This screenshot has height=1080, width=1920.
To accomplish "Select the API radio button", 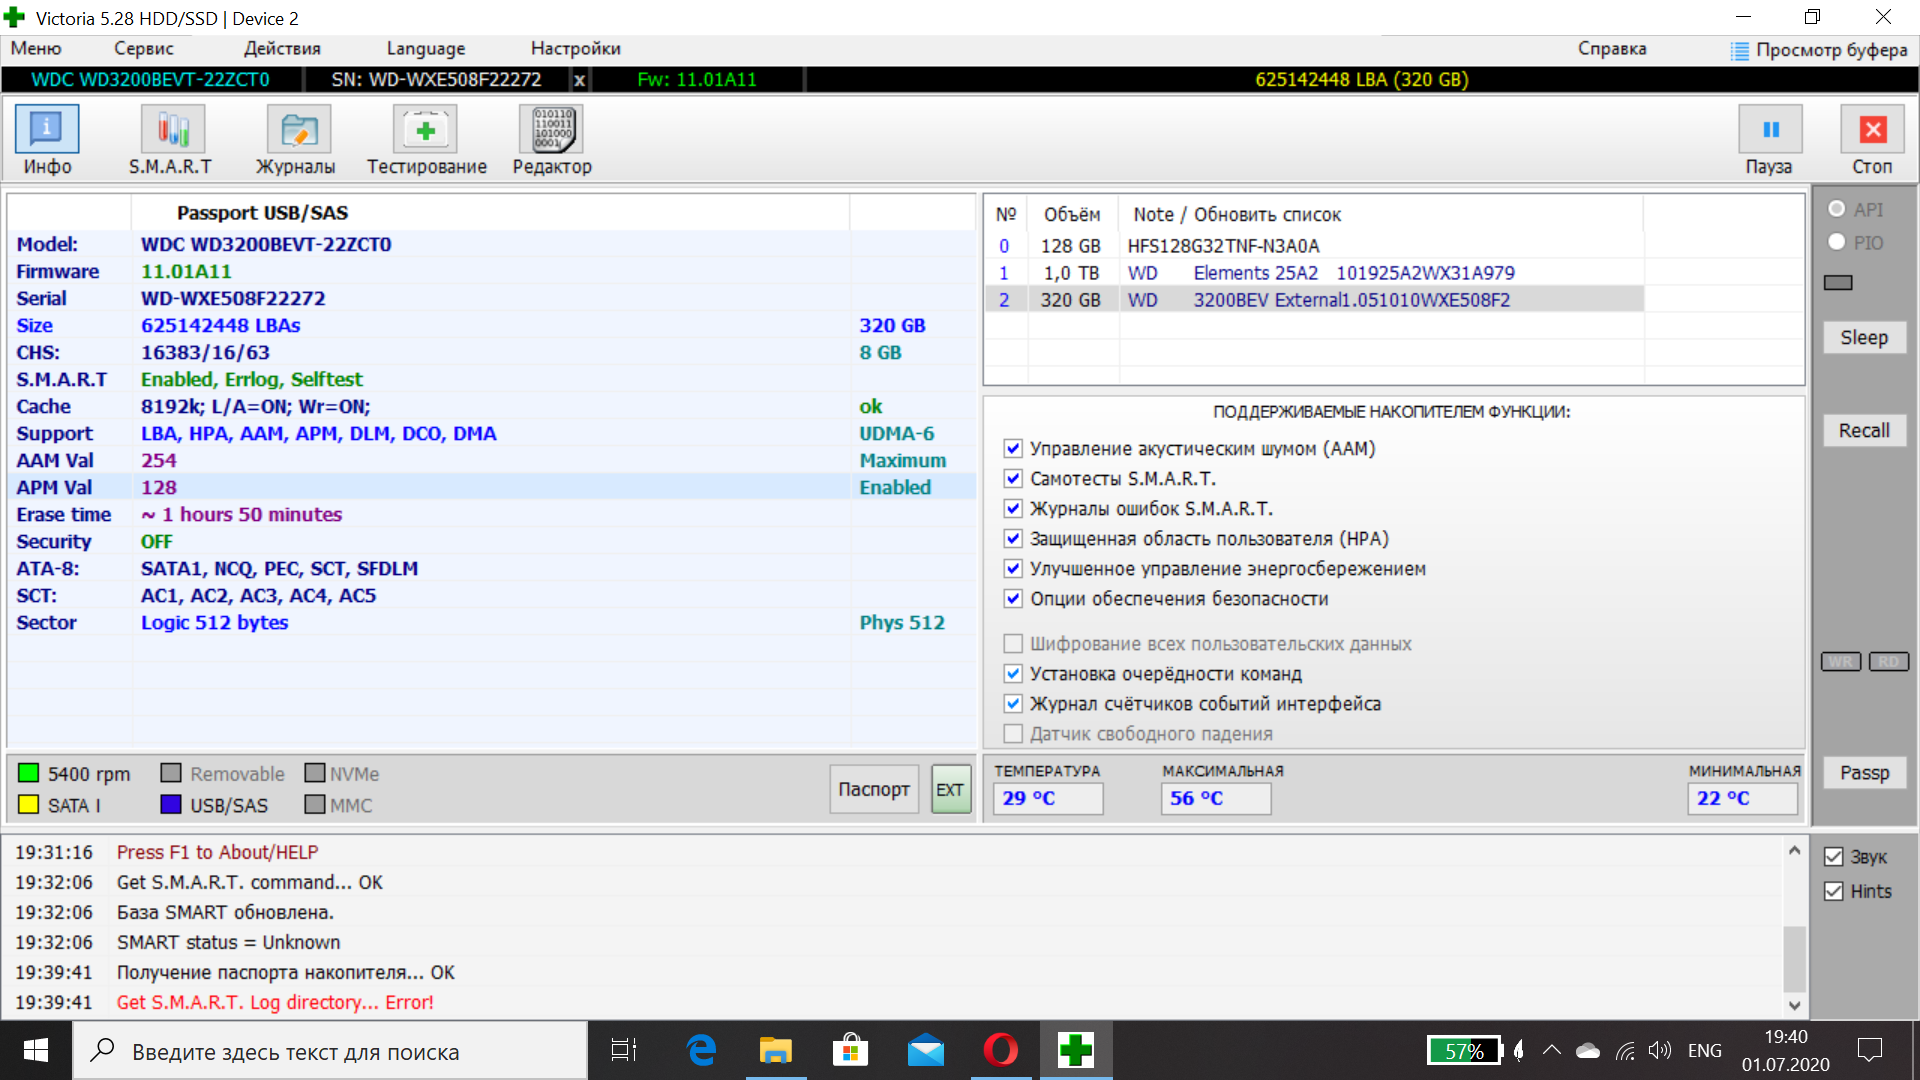I will [x=1837, y=209].
